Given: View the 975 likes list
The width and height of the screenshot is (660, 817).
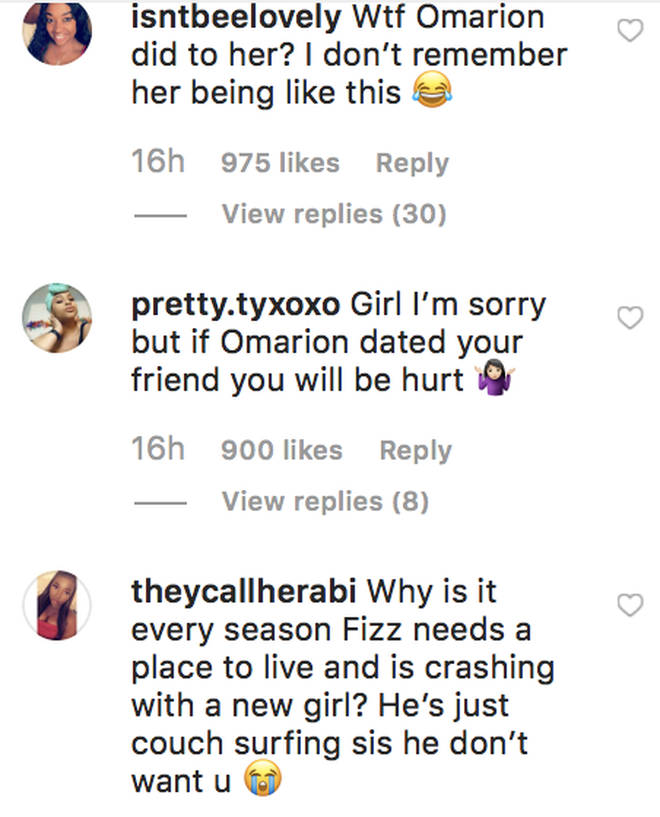Looking at the screenshot, I should pos(279,163).
